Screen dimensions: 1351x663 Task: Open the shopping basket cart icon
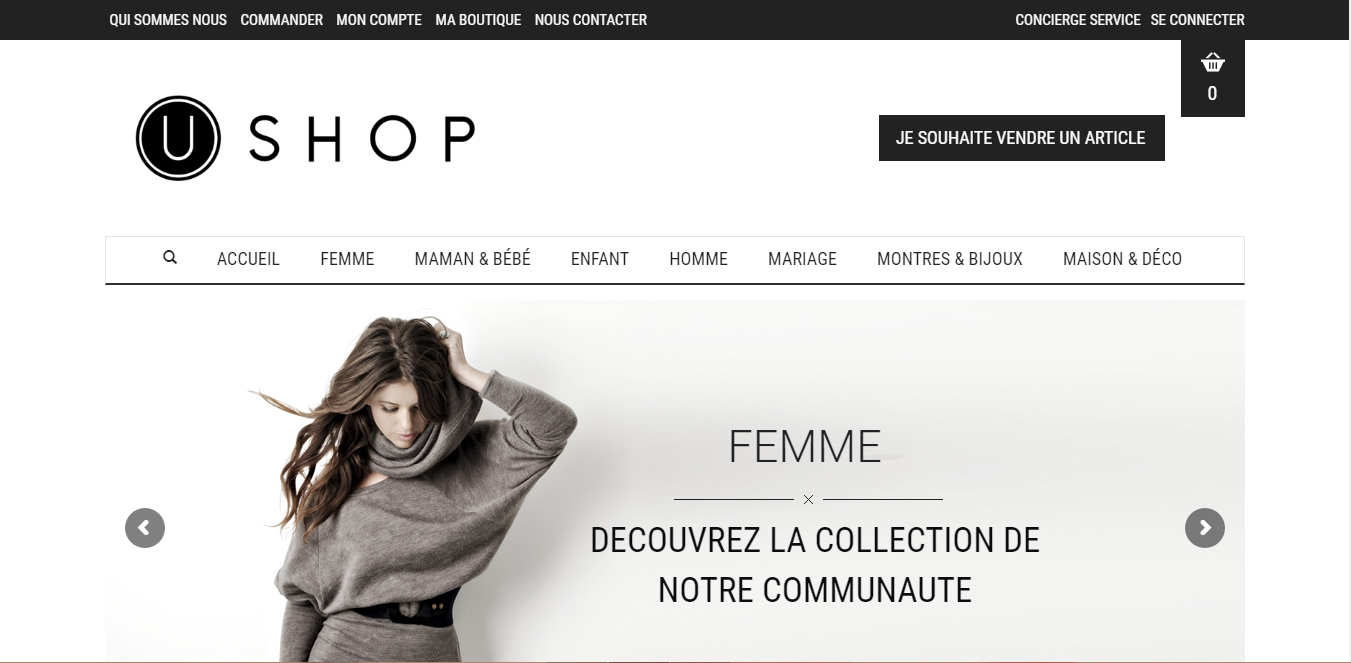[1212, 63]
